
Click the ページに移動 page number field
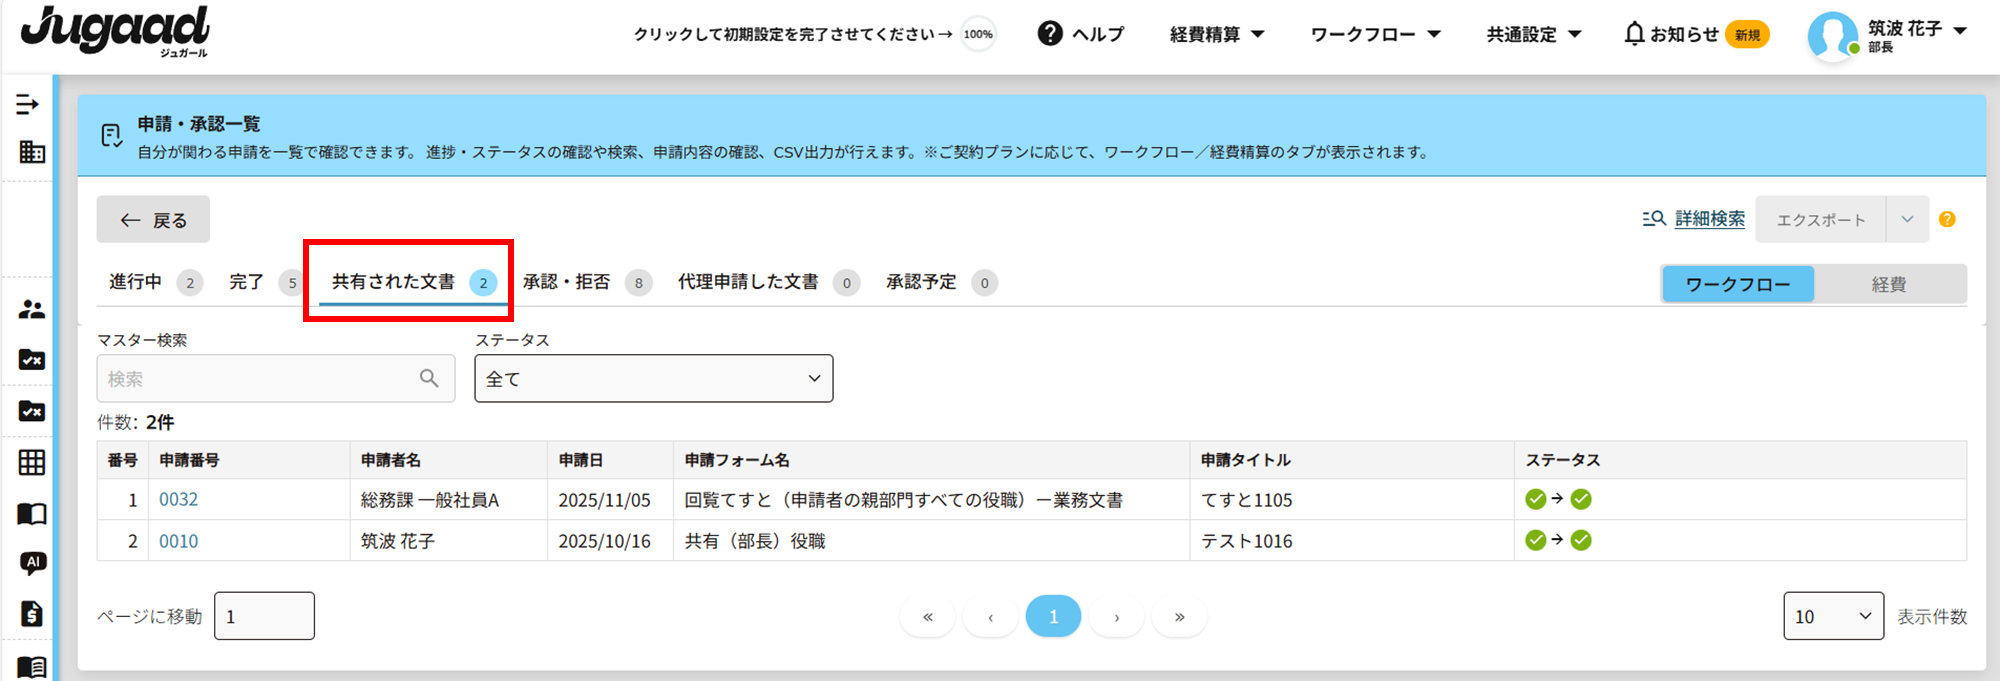tap(264, 616)
